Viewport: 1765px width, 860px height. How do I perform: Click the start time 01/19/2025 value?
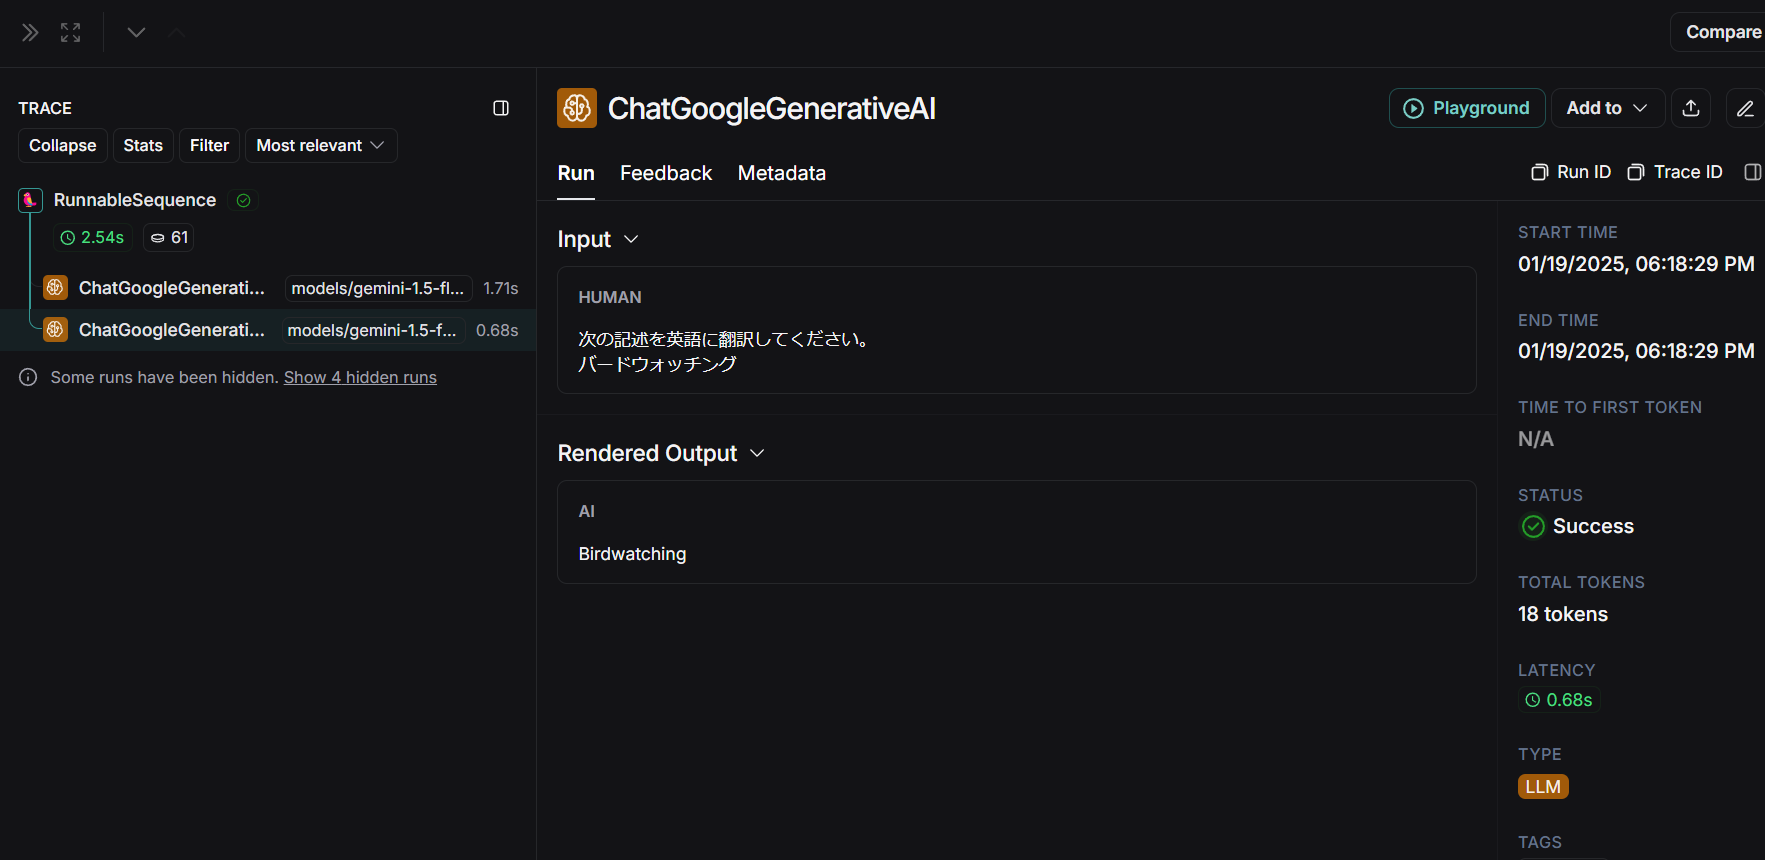(1636, 264)
